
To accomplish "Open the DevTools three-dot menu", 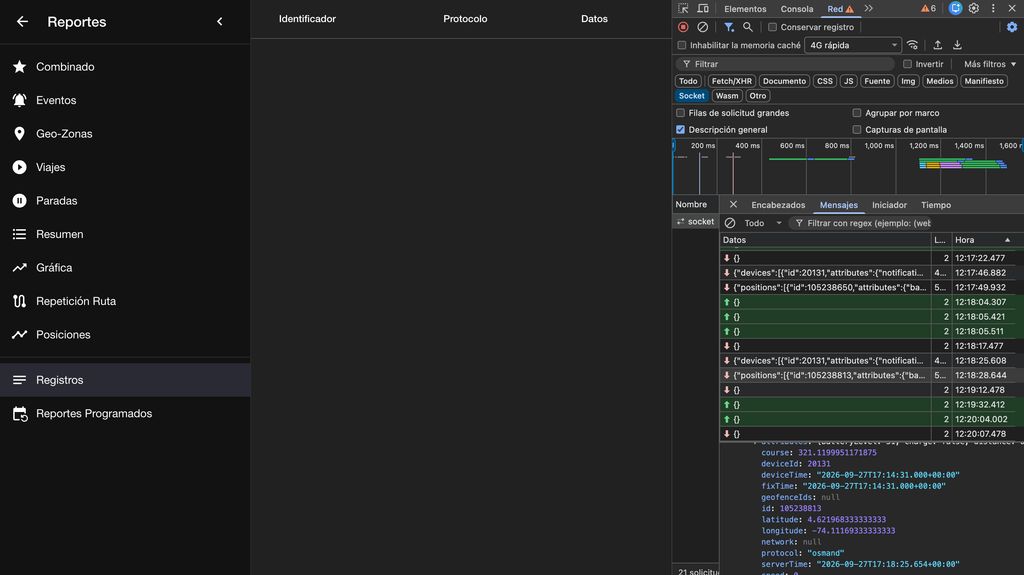I will coord(993,8).
